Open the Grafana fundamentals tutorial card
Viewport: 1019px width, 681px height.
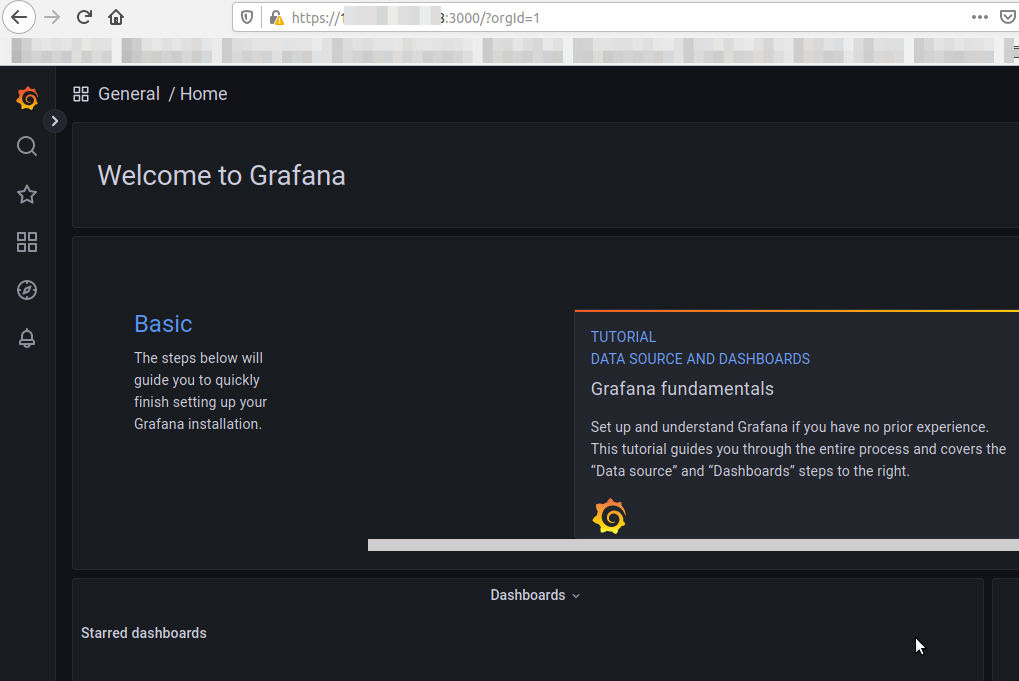(682, 389)
